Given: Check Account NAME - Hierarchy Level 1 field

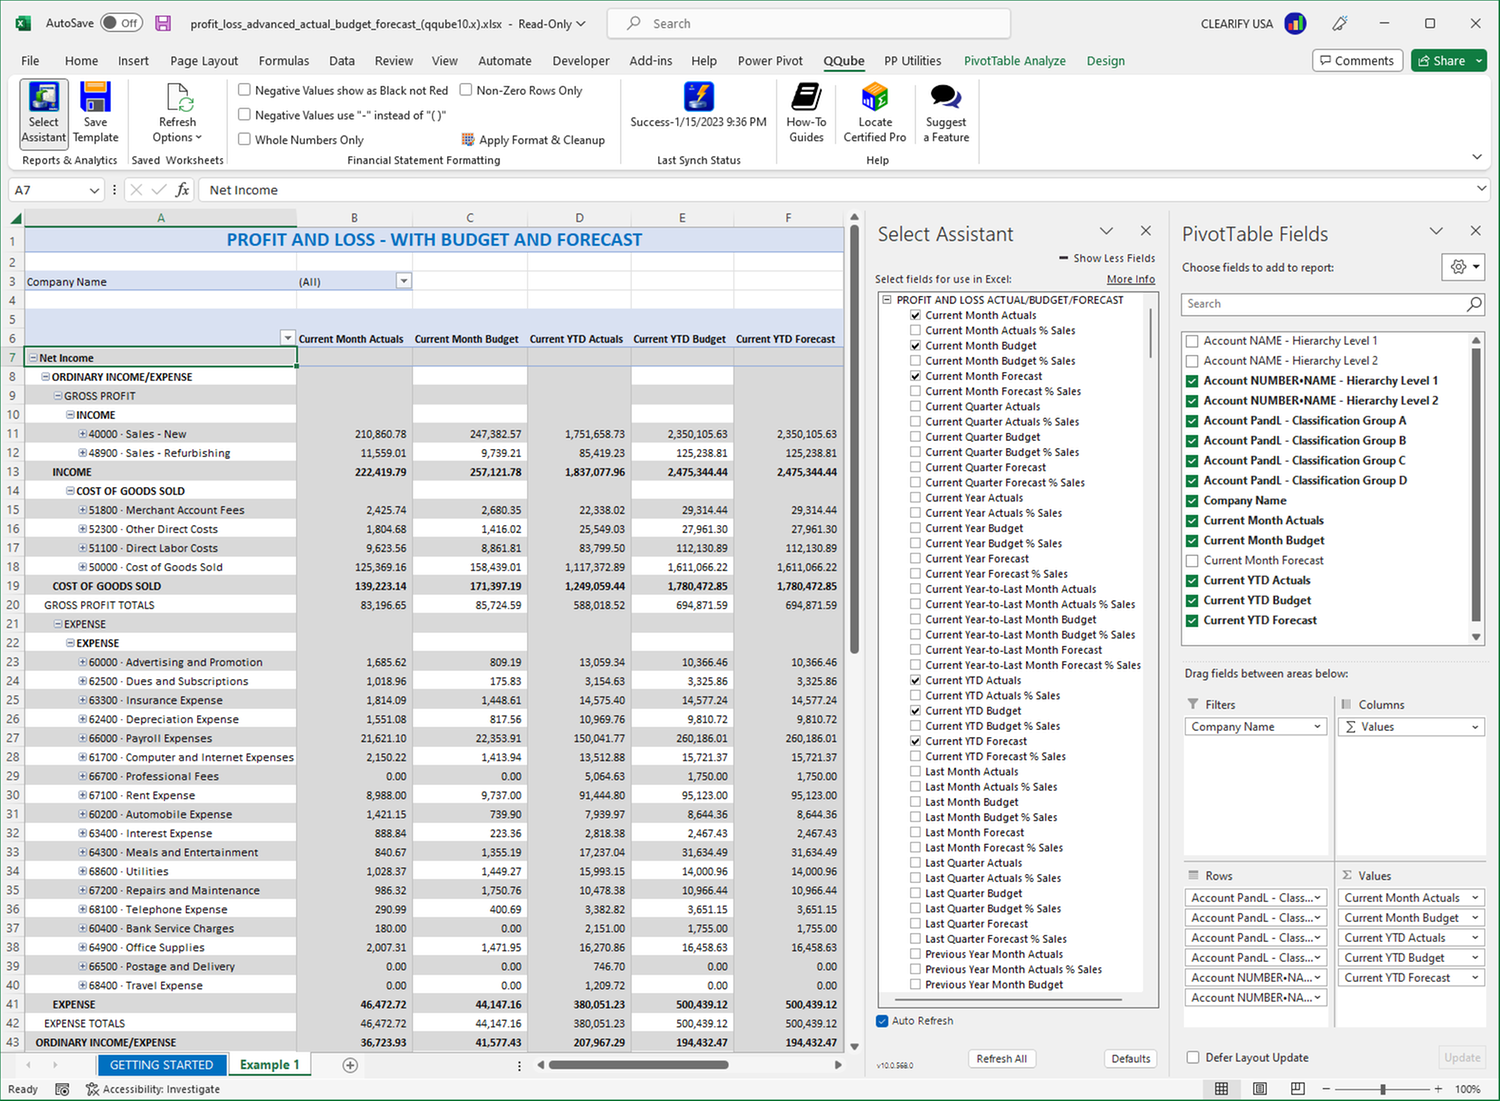Looking at the screenshot, I should pos(1192,340).
